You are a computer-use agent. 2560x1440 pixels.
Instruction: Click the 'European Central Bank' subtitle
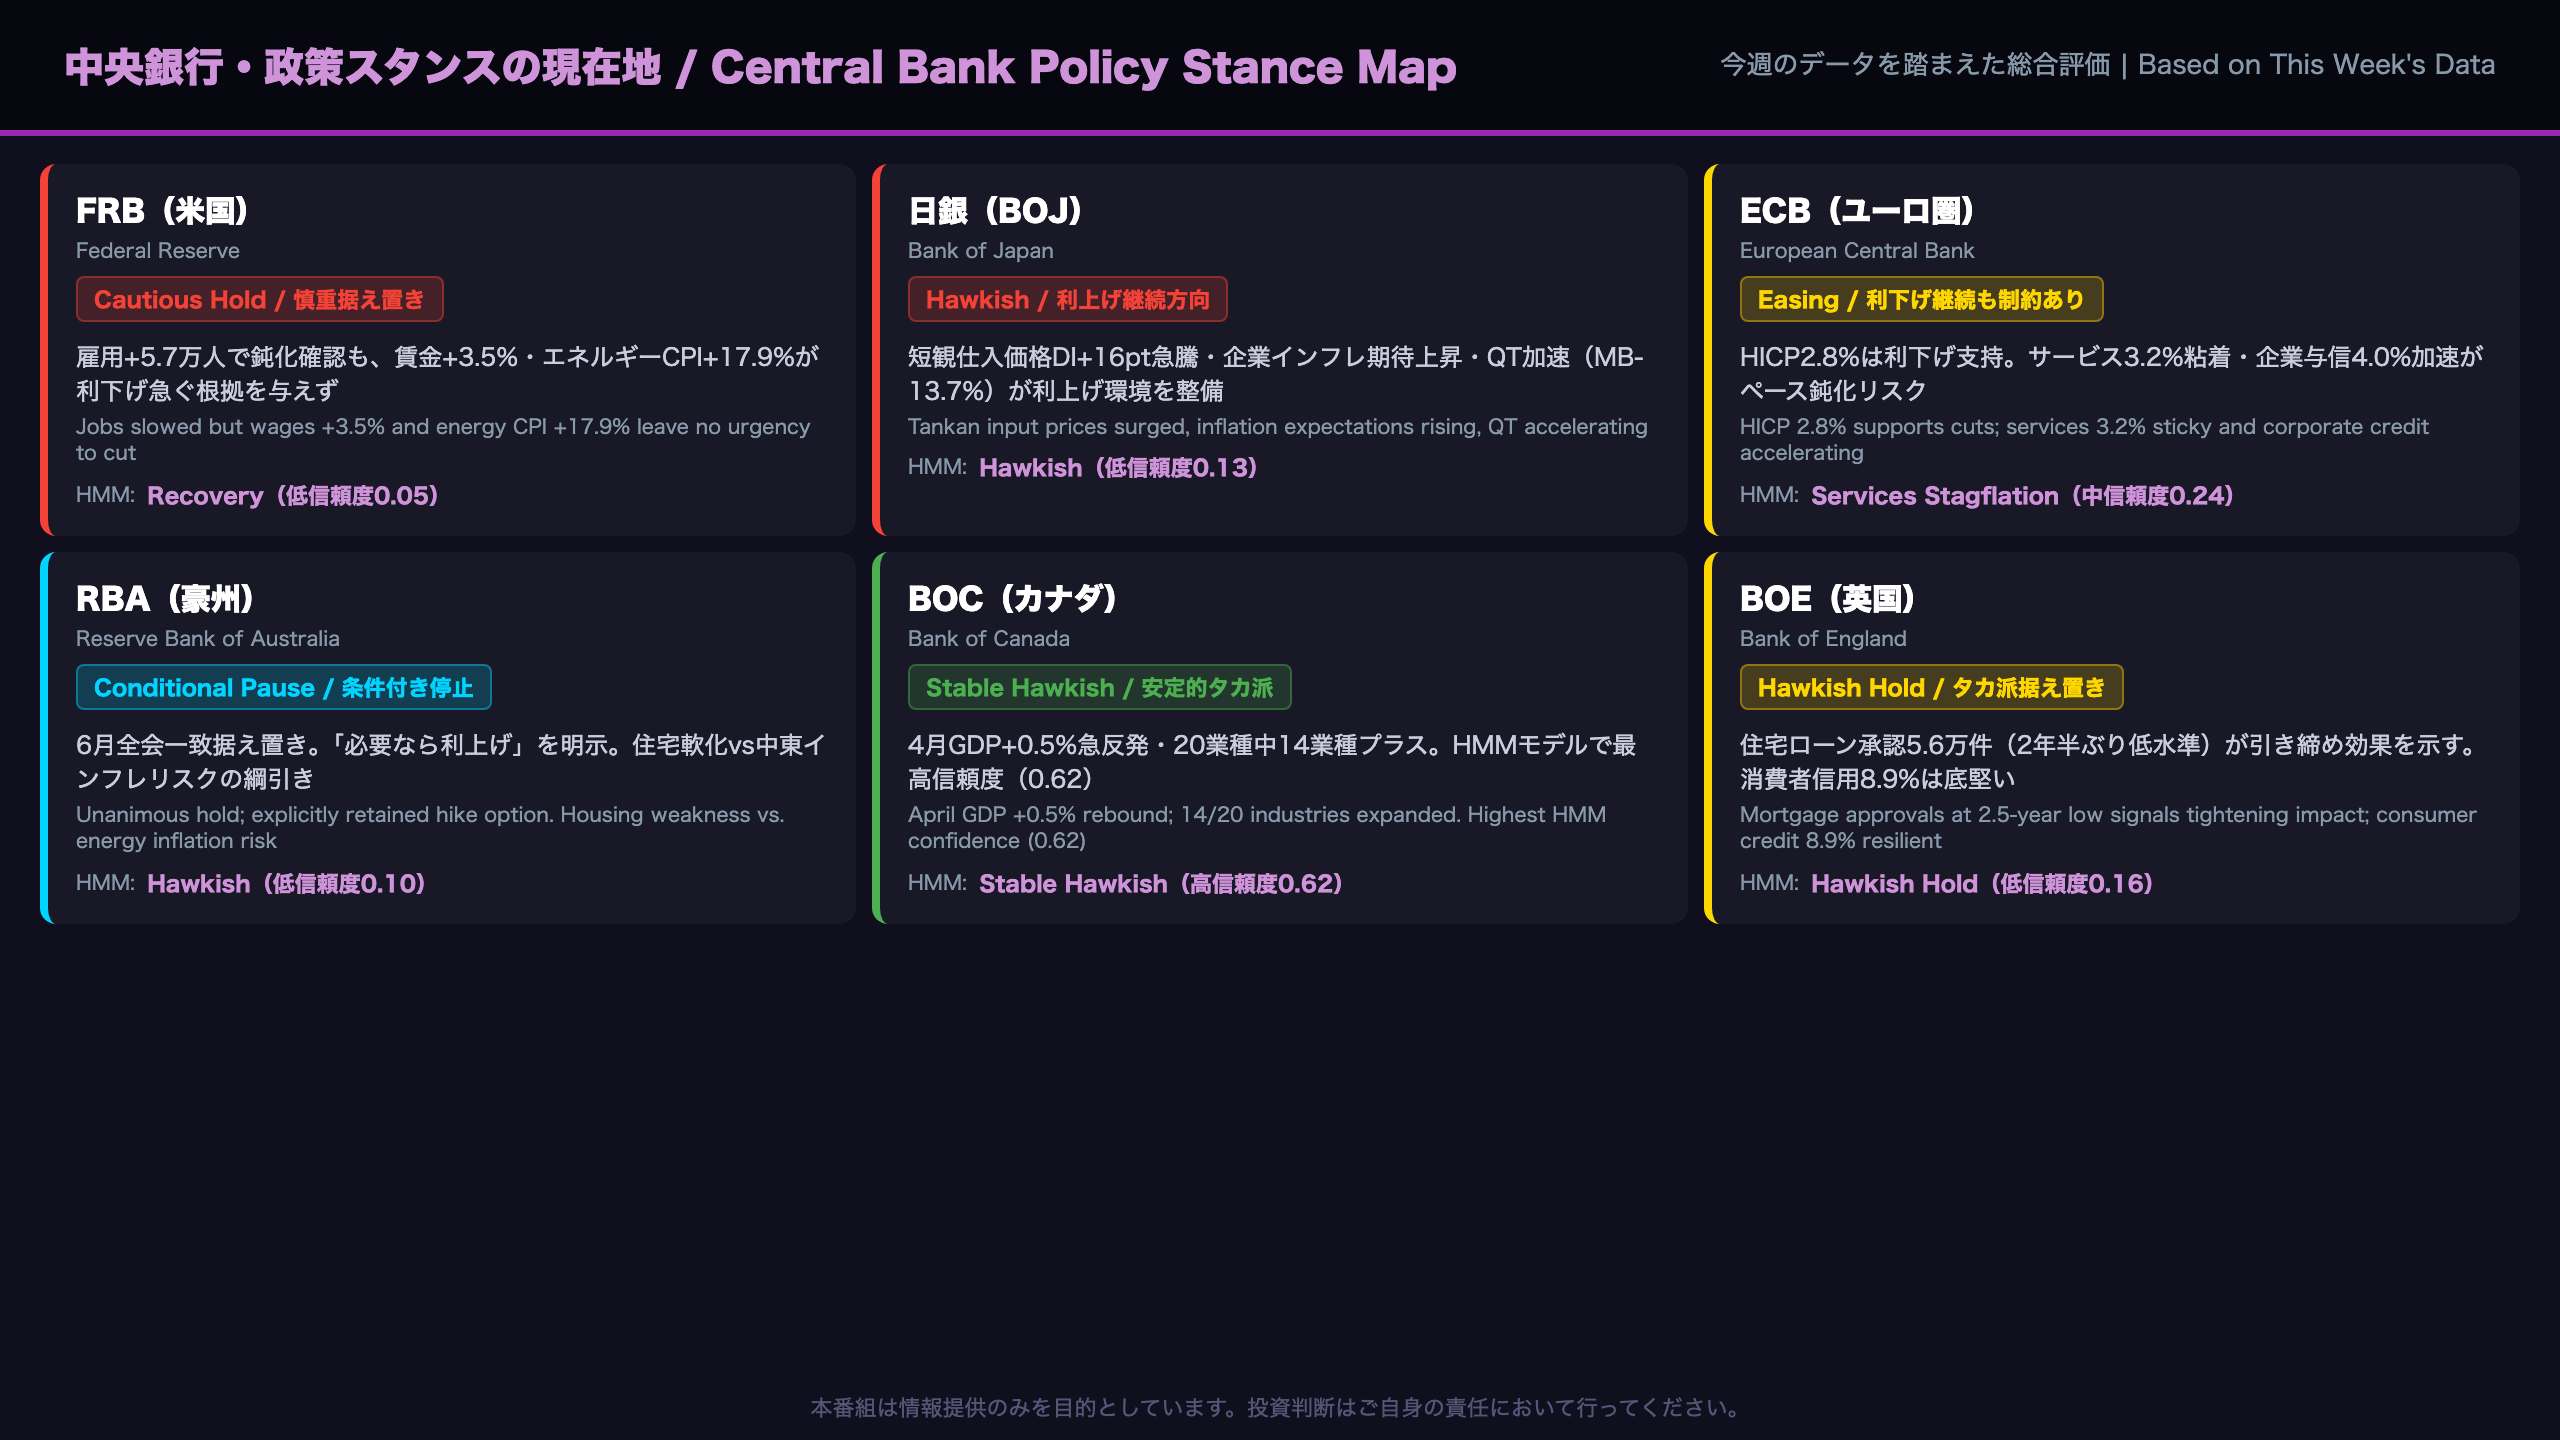click(1857, 251)
